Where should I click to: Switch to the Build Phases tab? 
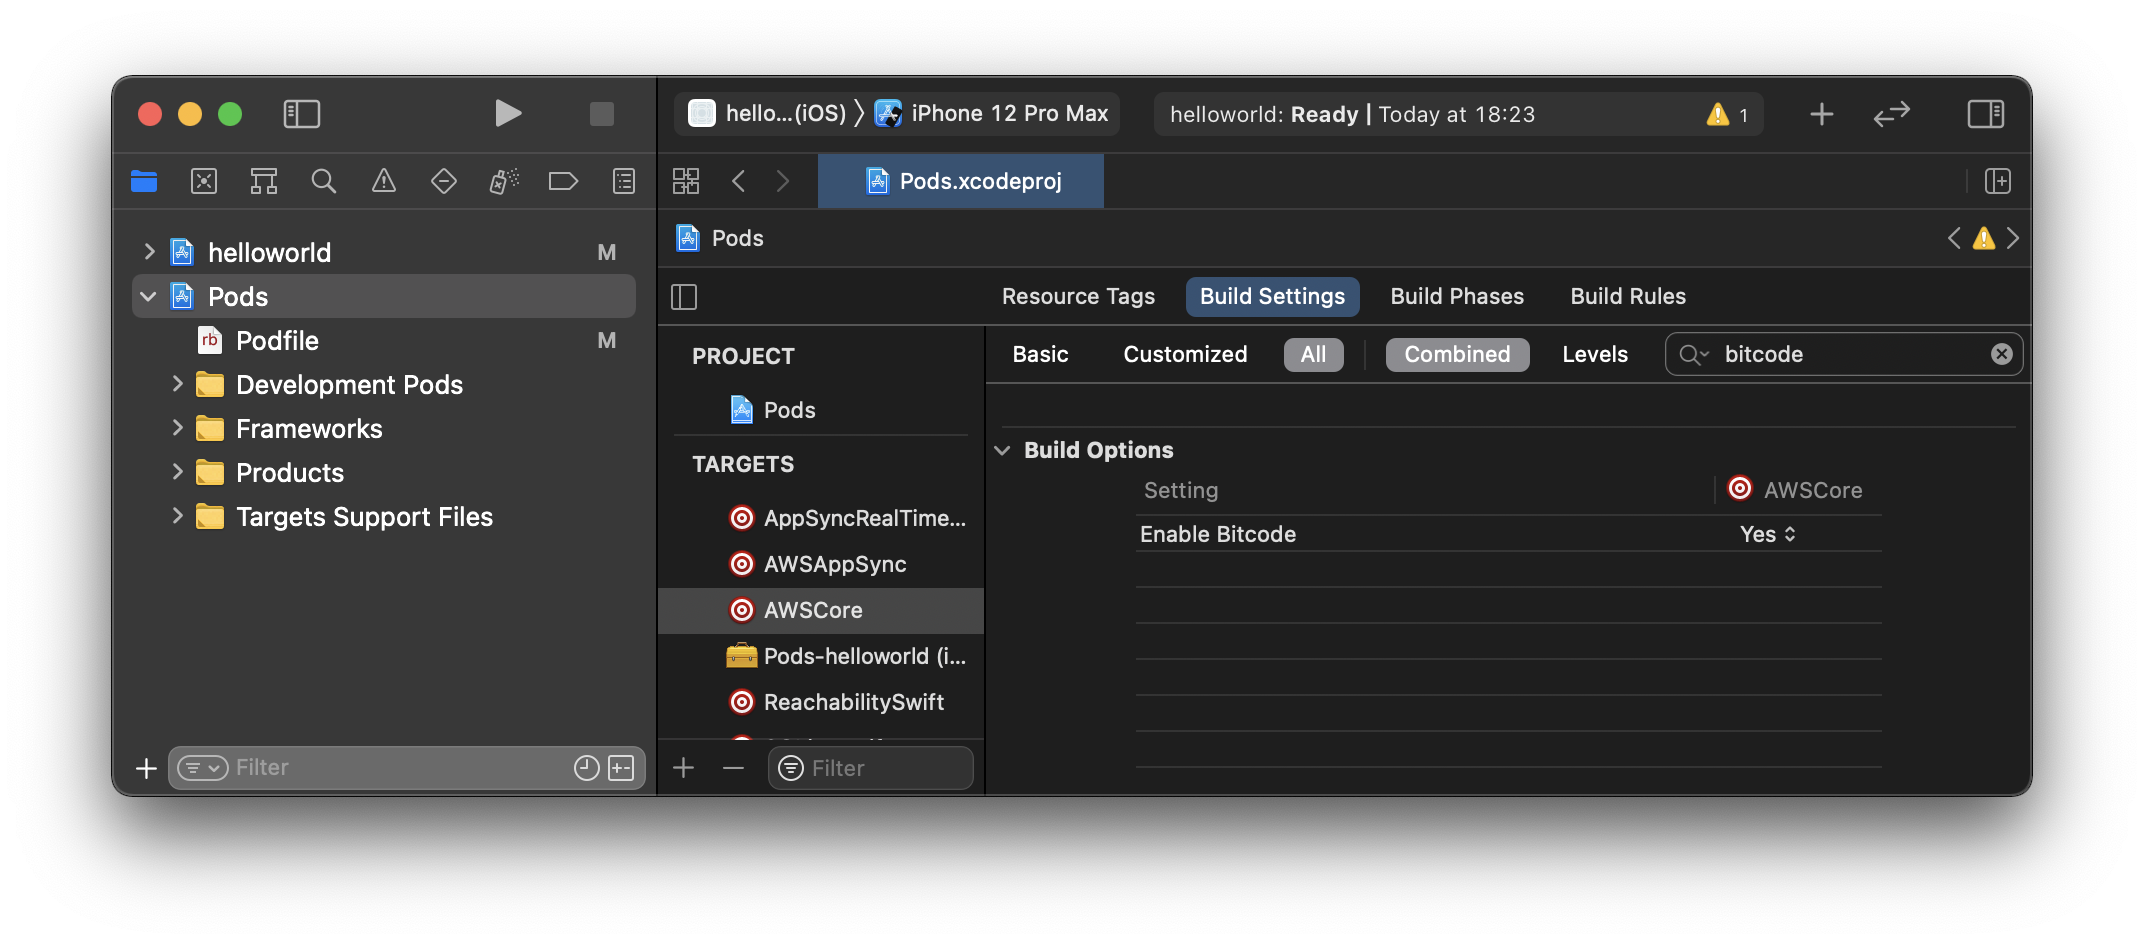[1457, 297]
